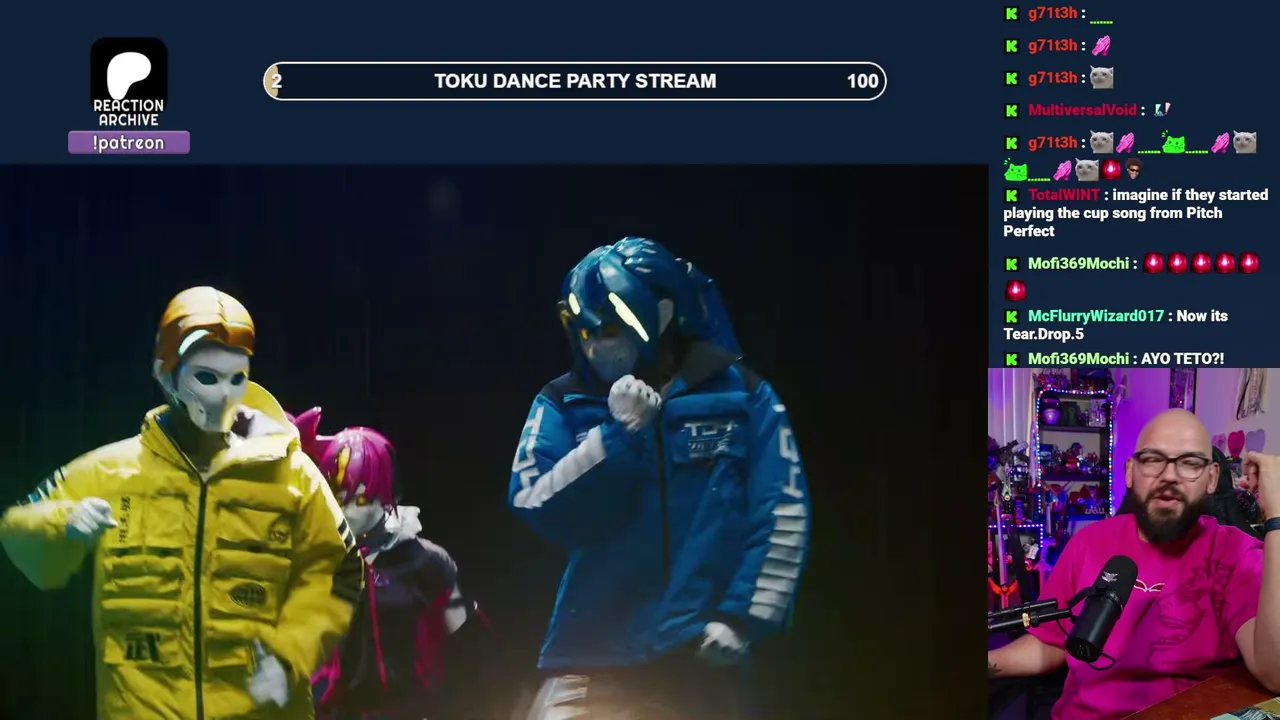Click the K badge beside TotalWINT
This screenshot has width=1280, height=720.
pos(1012,195)
